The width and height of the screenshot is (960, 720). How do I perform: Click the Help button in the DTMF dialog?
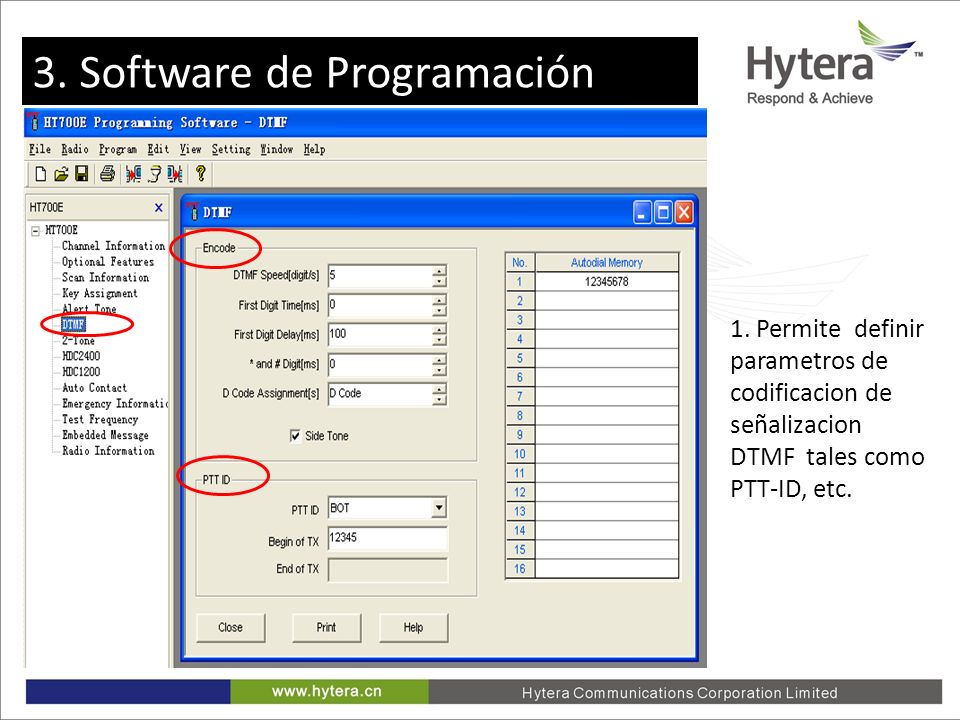tap(413, 628)
